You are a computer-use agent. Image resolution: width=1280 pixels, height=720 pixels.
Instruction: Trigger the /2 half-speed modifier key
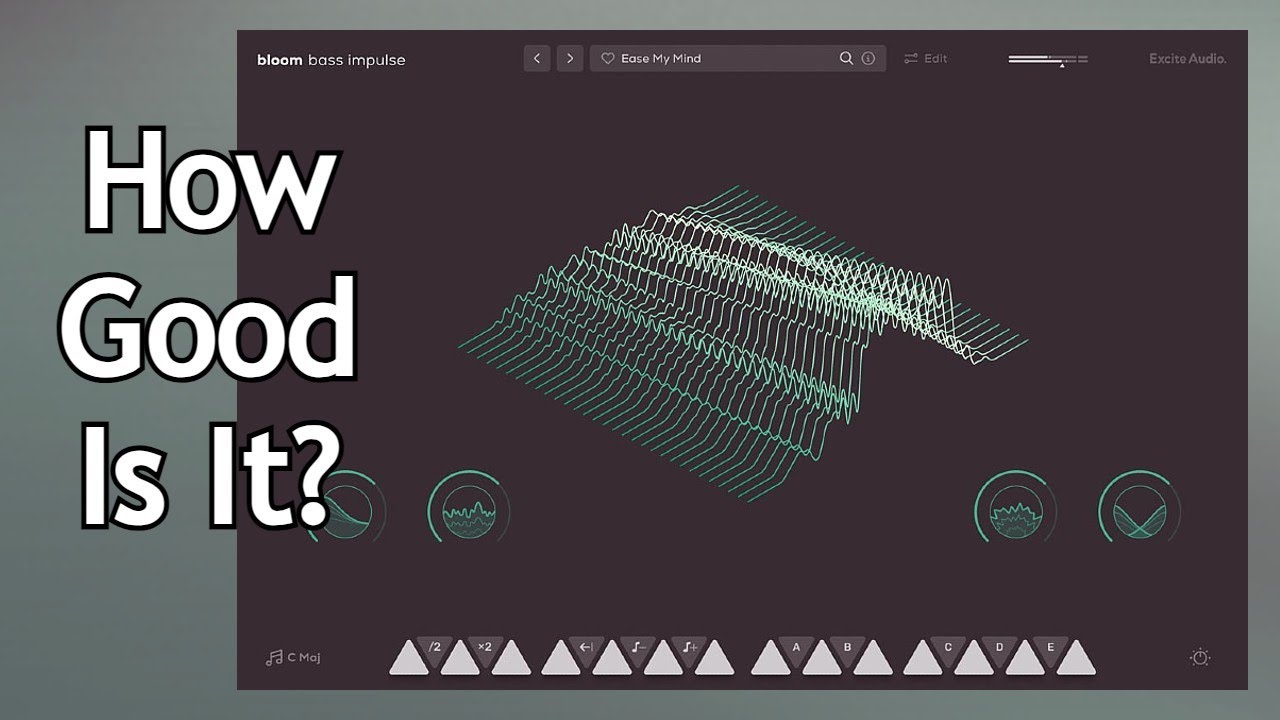coord(435,648)
